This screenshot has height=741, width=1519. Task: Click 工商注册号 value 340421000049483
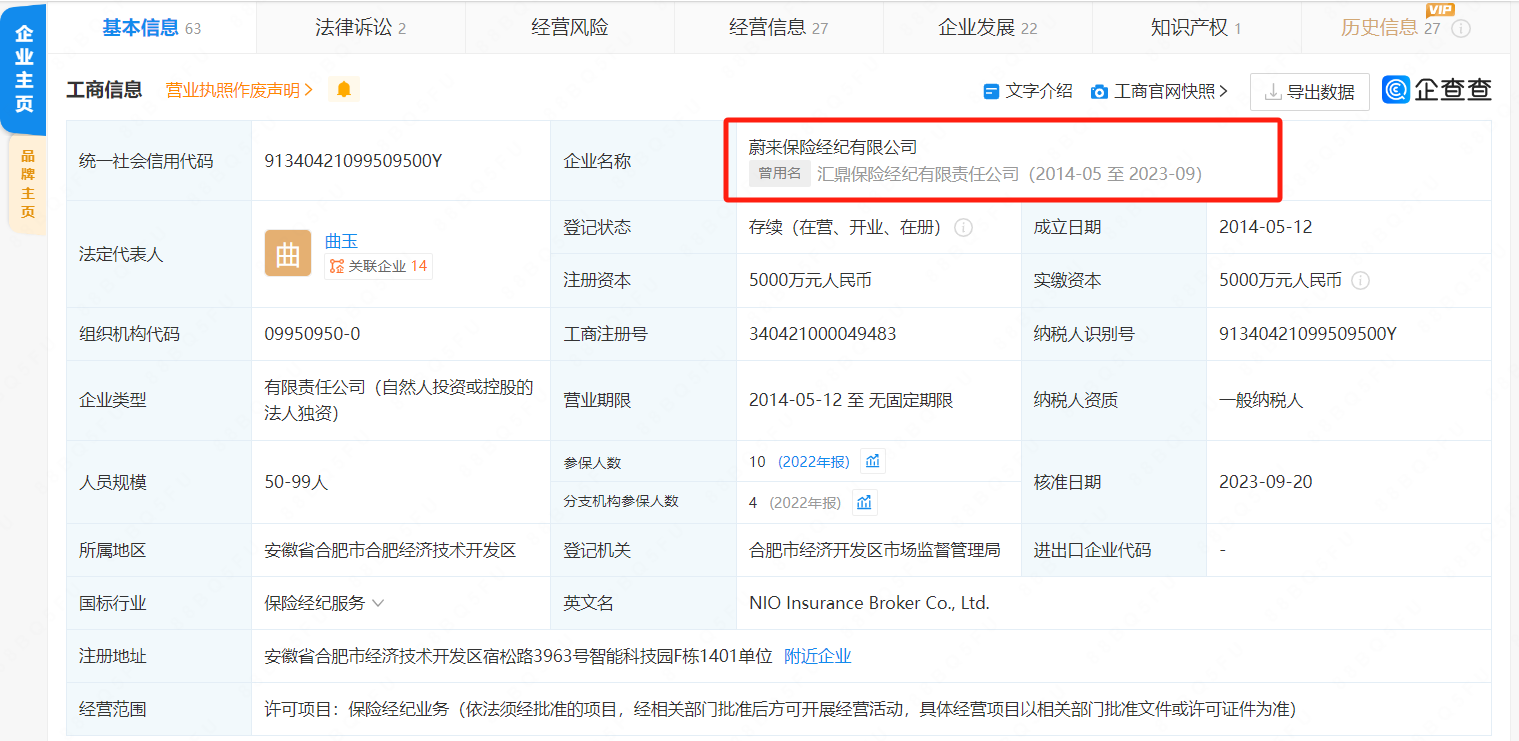tap(822, 334)
